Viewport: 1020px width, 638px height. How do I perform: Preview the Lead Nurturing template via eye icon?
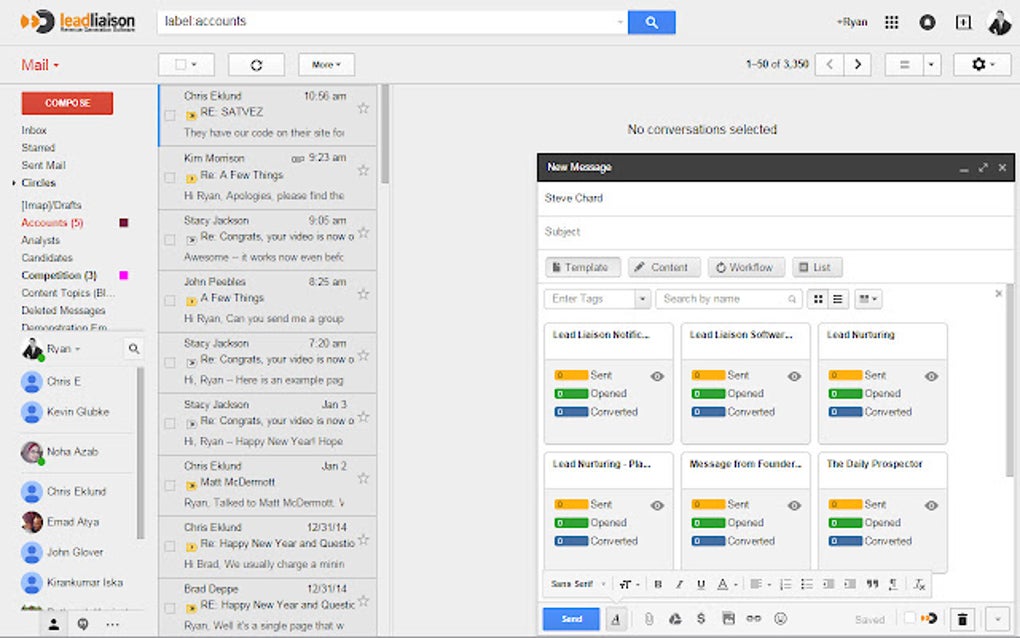(931, 377)
